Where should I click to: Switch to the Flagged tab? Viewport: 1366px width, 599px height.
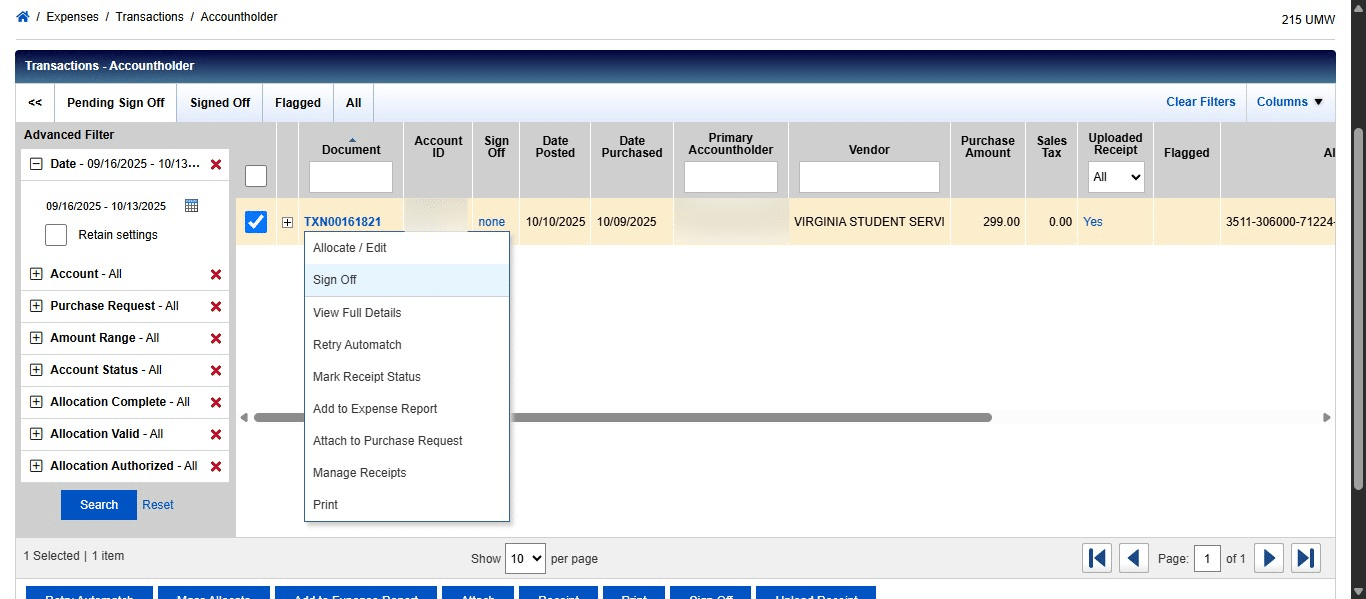298,103
